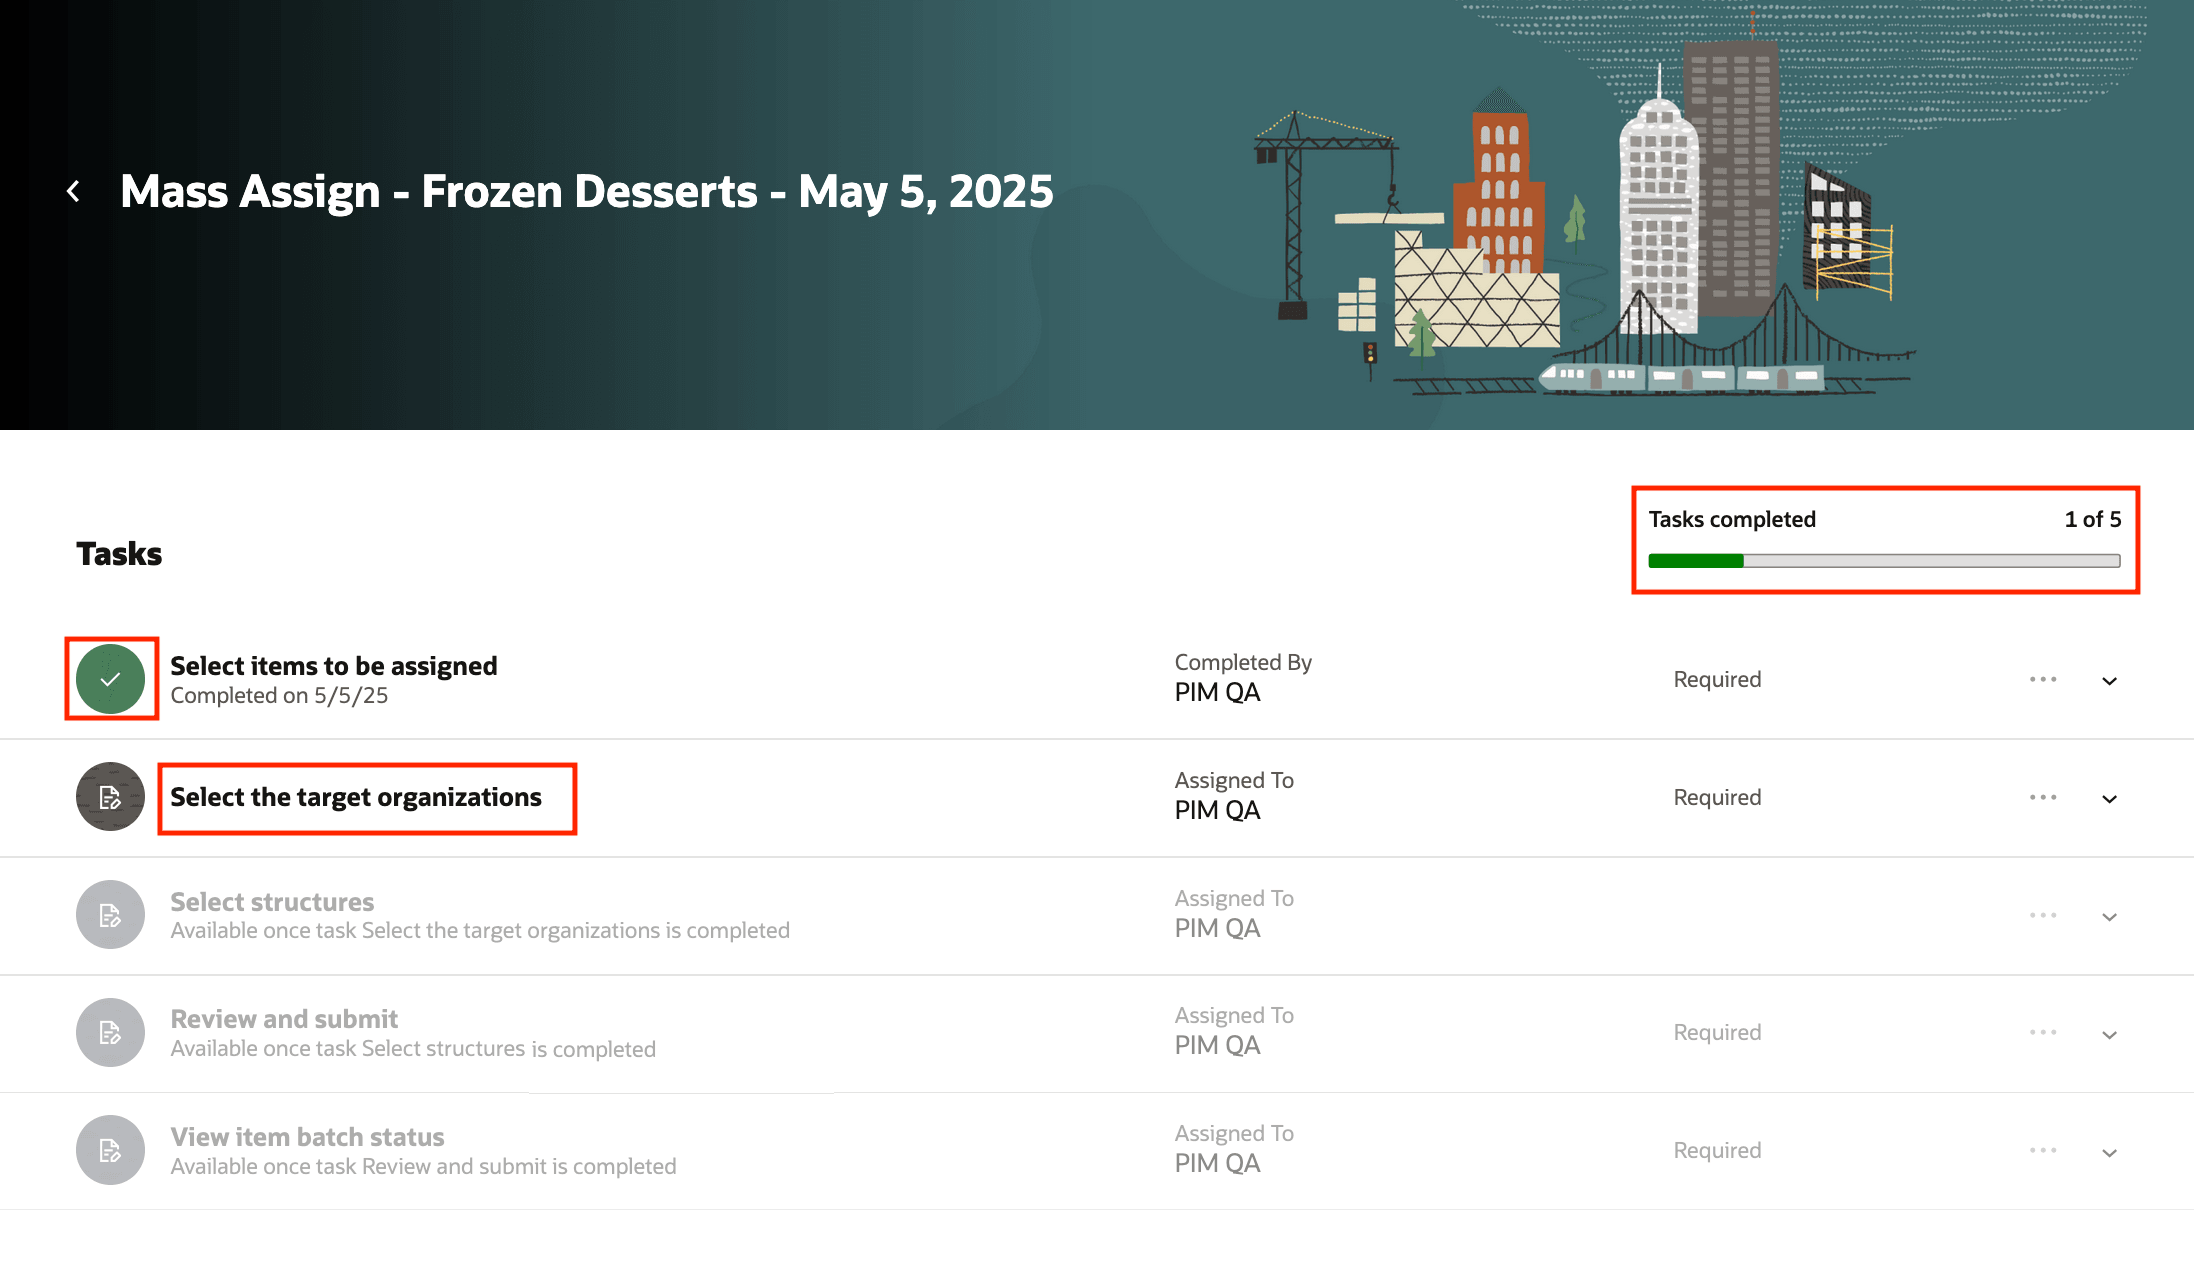The height and width of the screenshot is (1283, 2194).
Task: Open more actions for Select items to be assigned
Action: pyautogui.click(x=2043, y=679)
